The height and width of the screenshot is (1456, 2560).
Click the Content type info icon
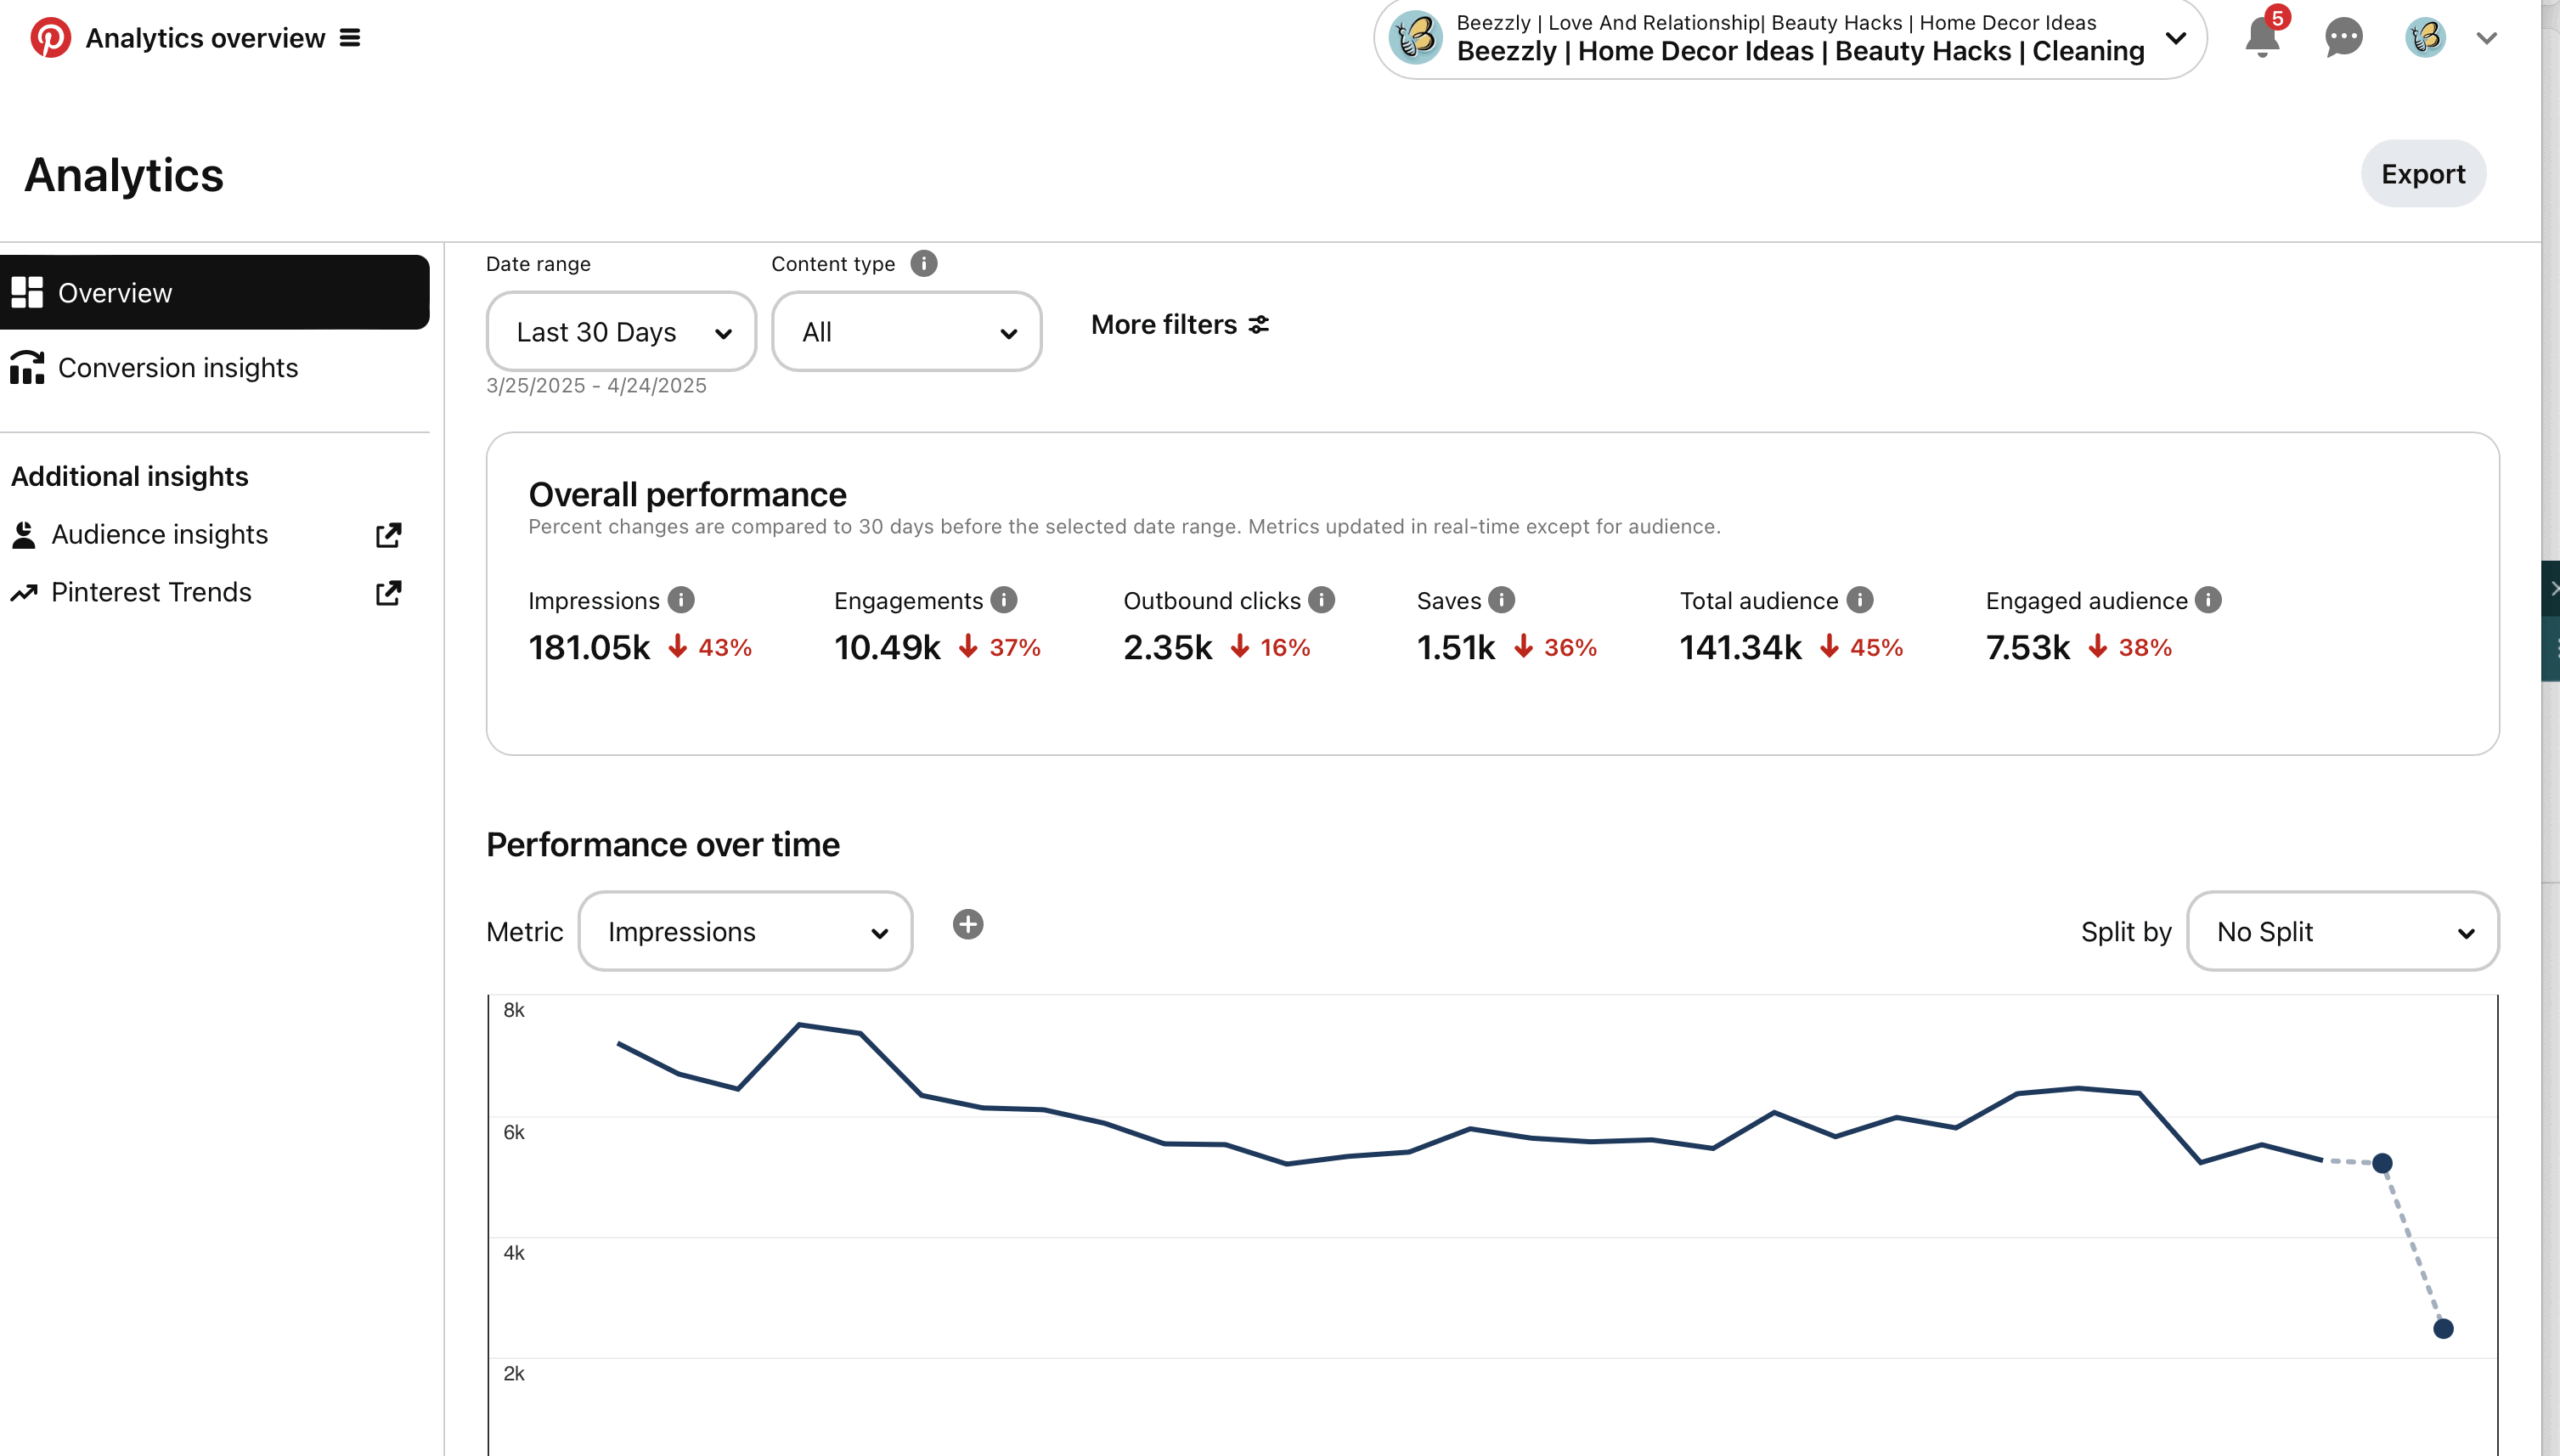pos(924,263)
